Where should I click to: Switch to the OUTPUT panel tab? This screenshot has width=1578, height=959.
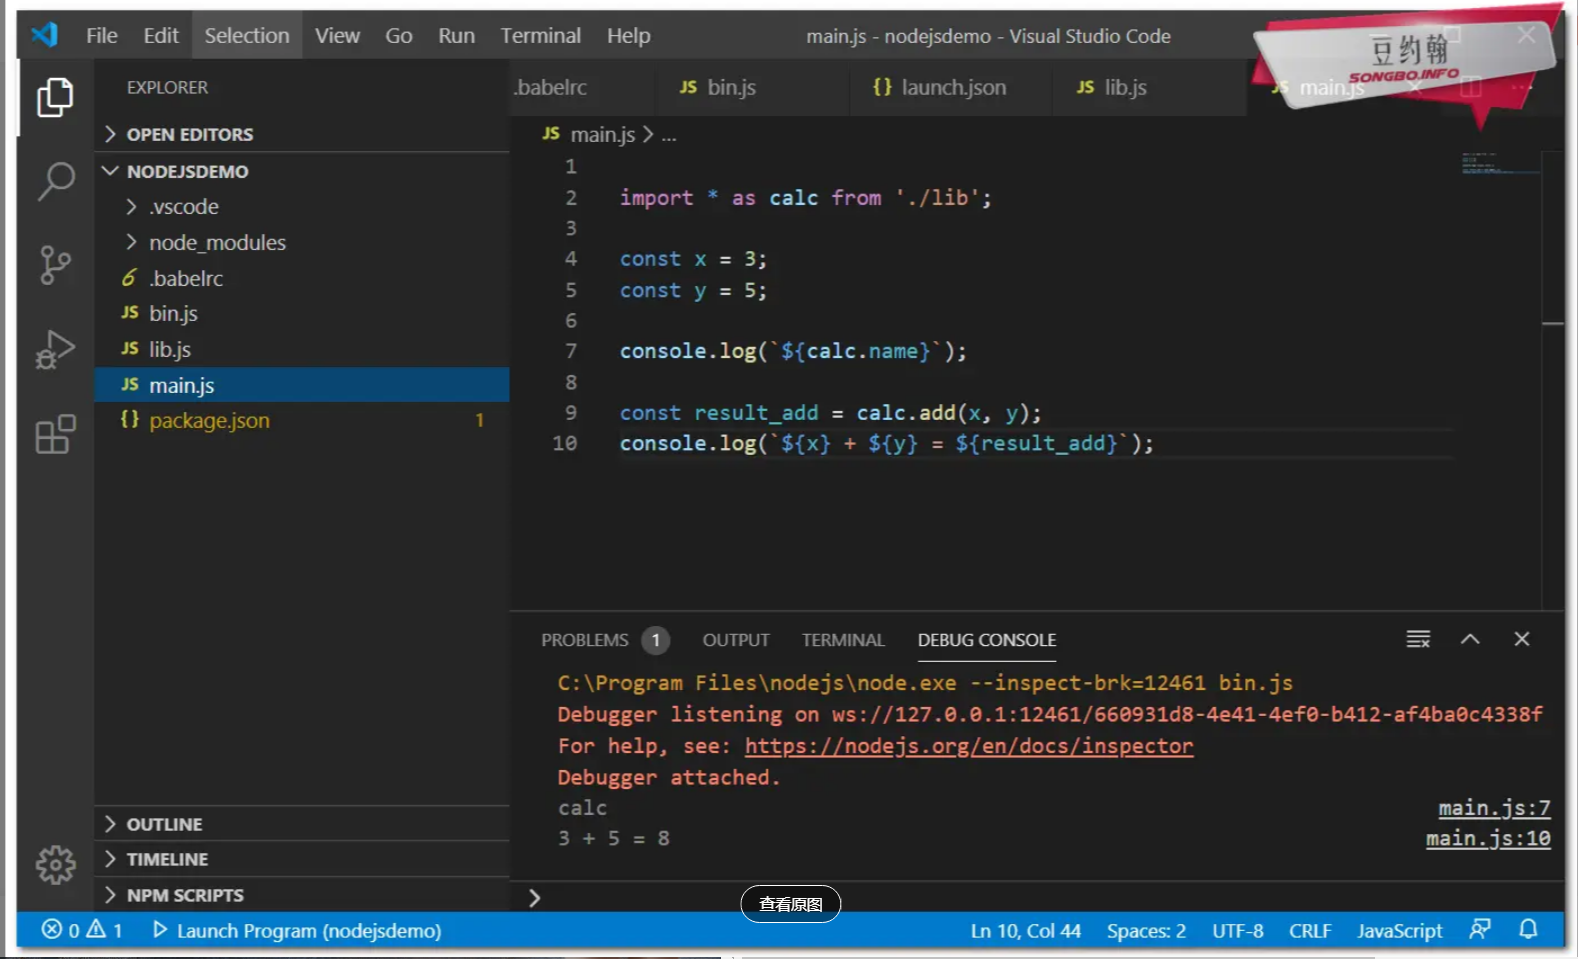[736, 640]
